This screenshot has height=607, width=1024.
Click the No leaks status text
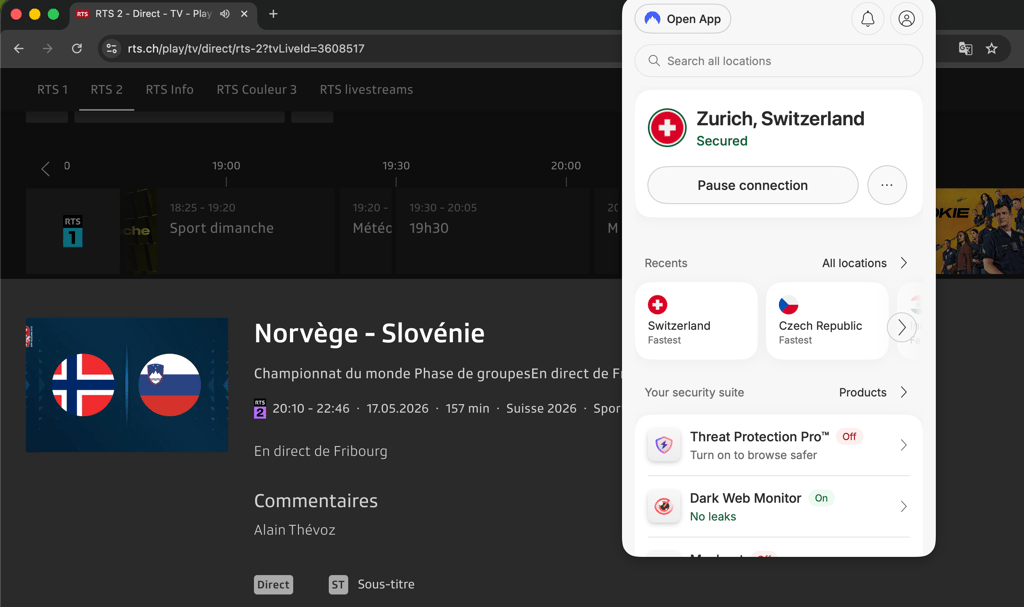[712, 516]
